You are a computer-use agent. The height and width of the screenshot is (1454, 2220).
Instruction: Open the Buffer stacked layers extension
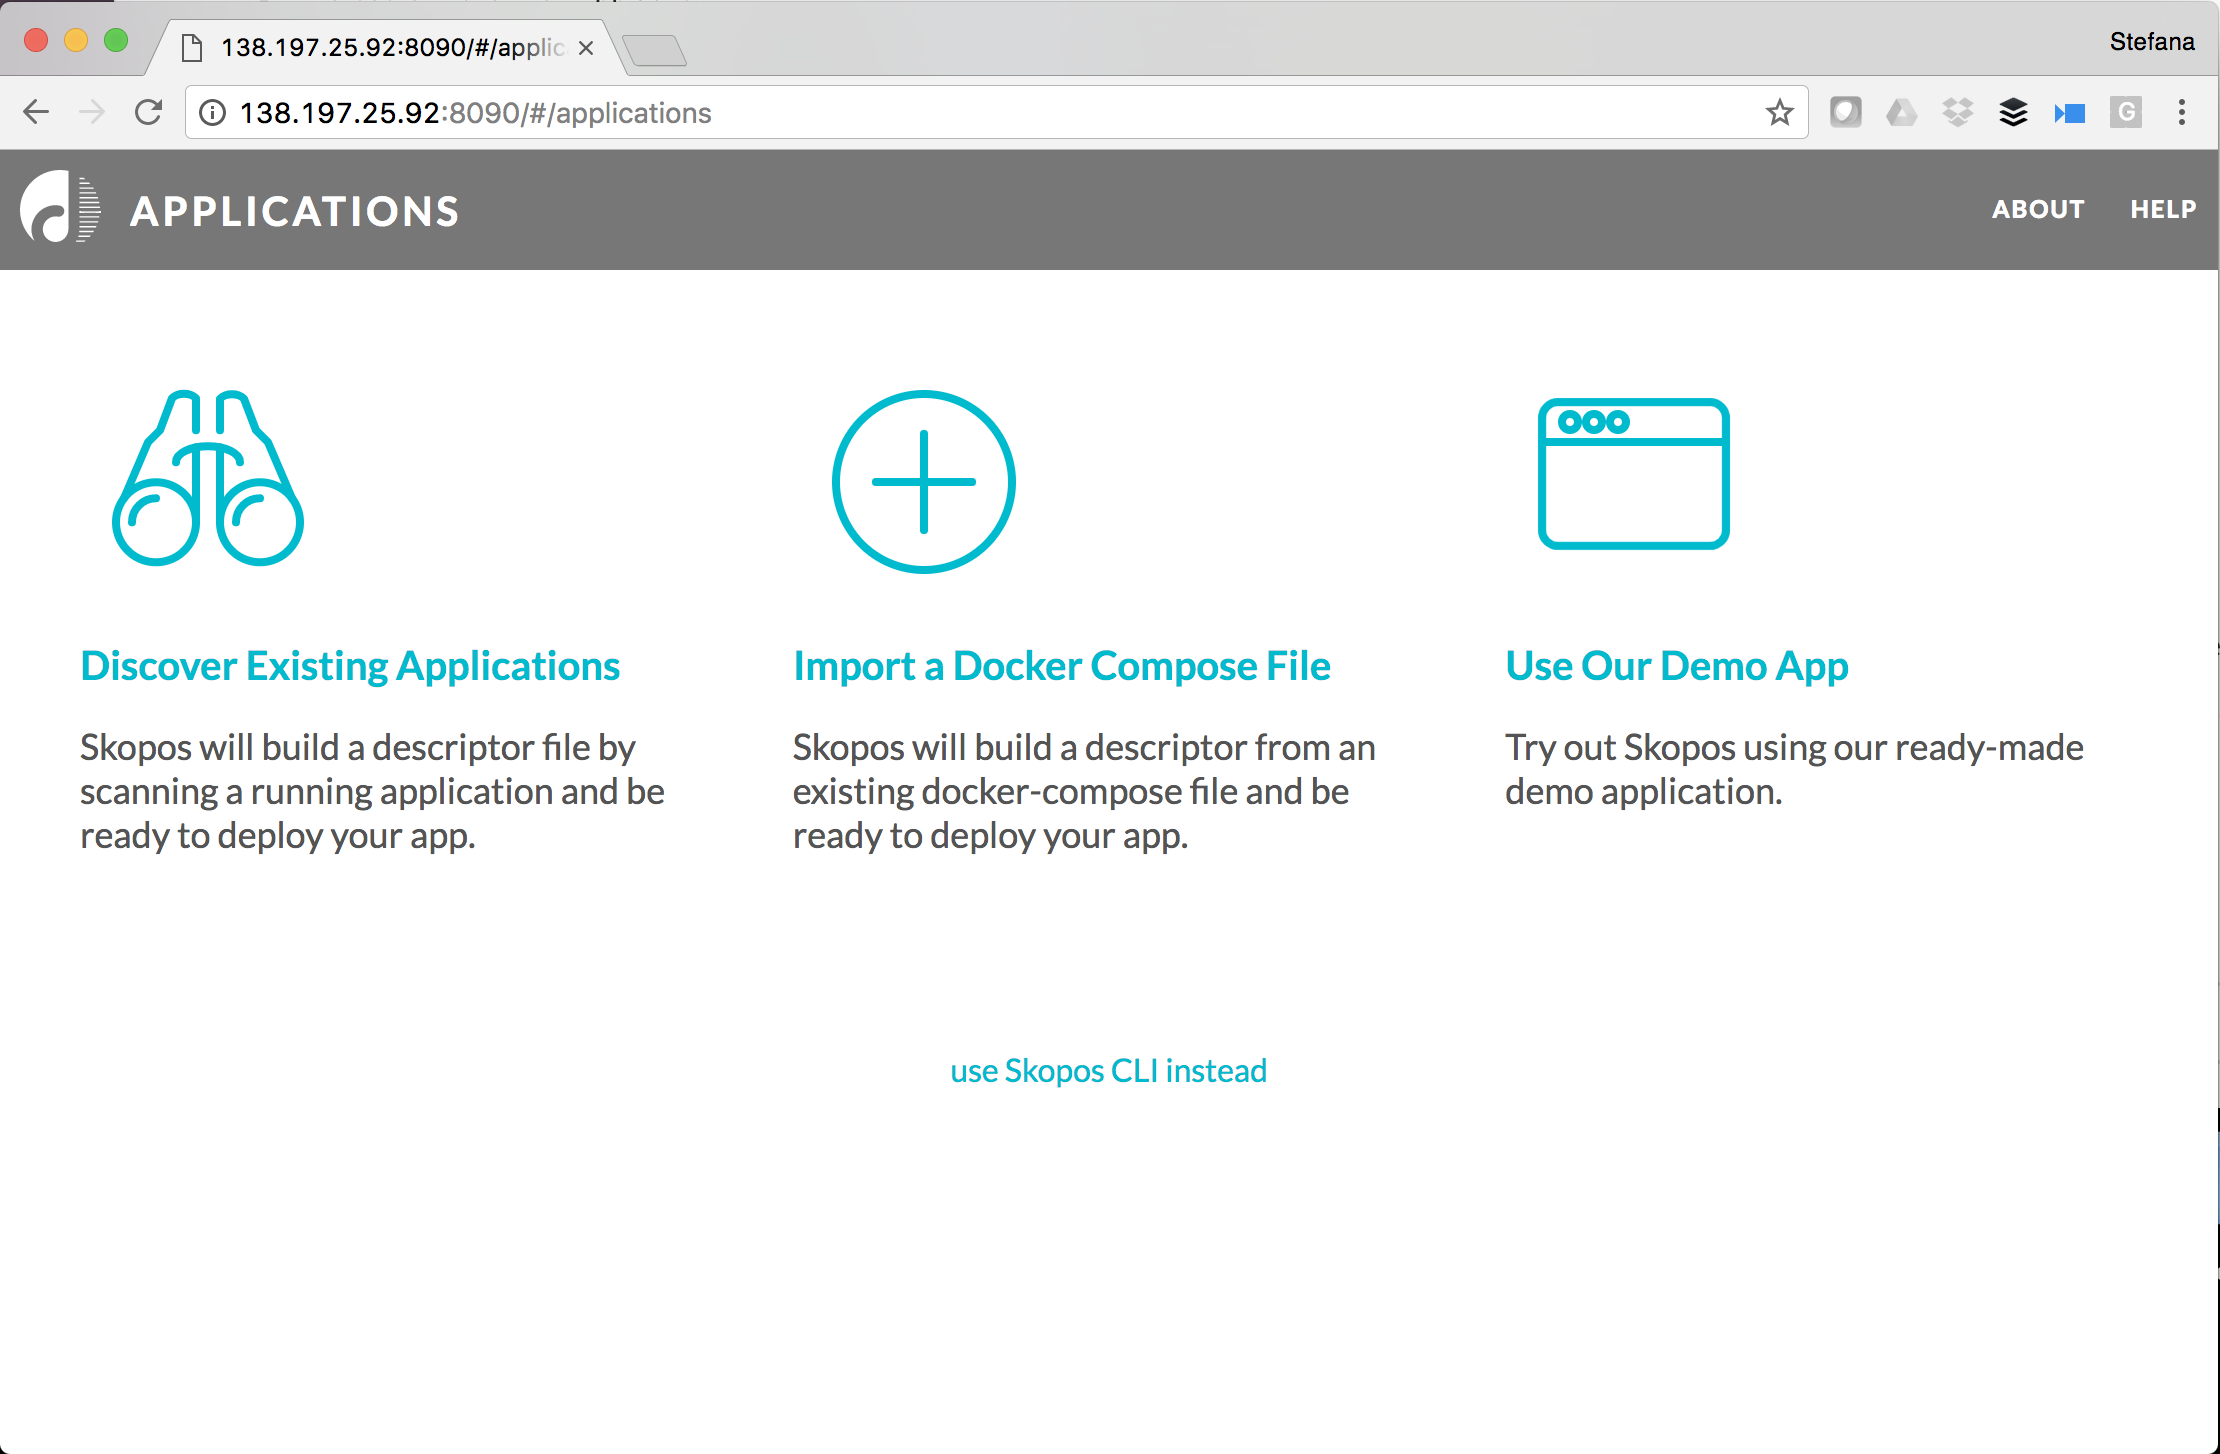(2013, 112)
